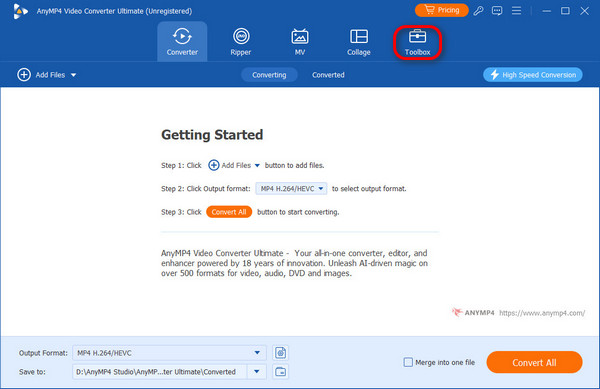
Task: Expand Add Files arrow in Step 1
Action: [x=257, y=166]
